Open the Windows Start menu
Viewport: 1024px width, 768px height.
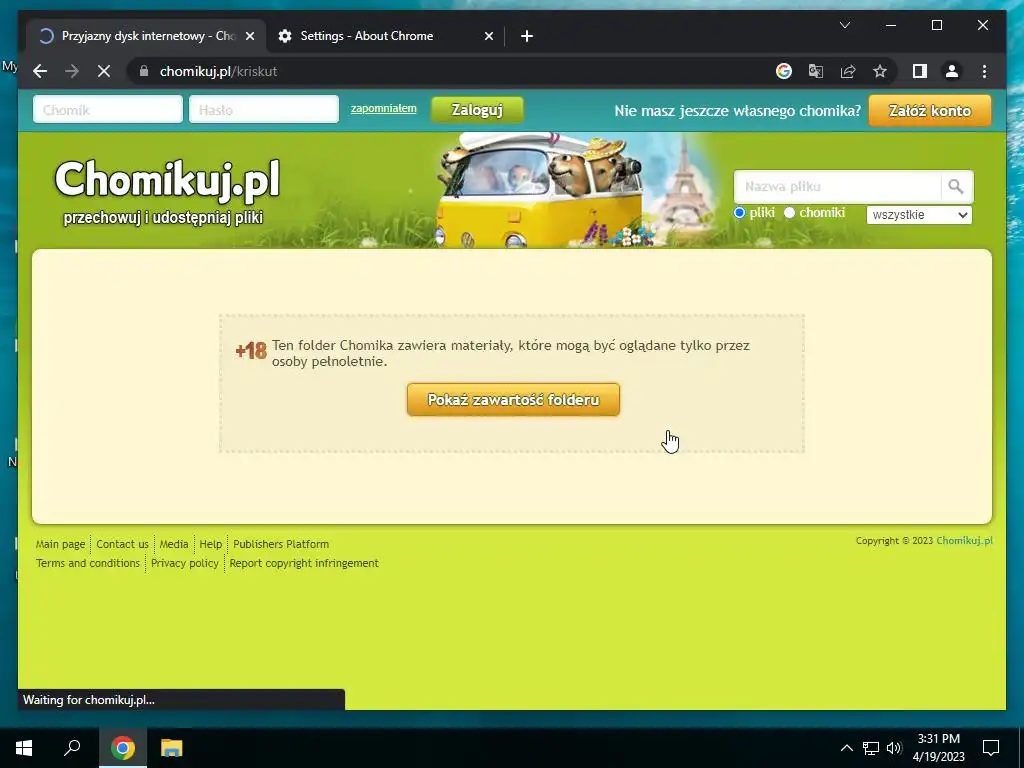point(24,747)
